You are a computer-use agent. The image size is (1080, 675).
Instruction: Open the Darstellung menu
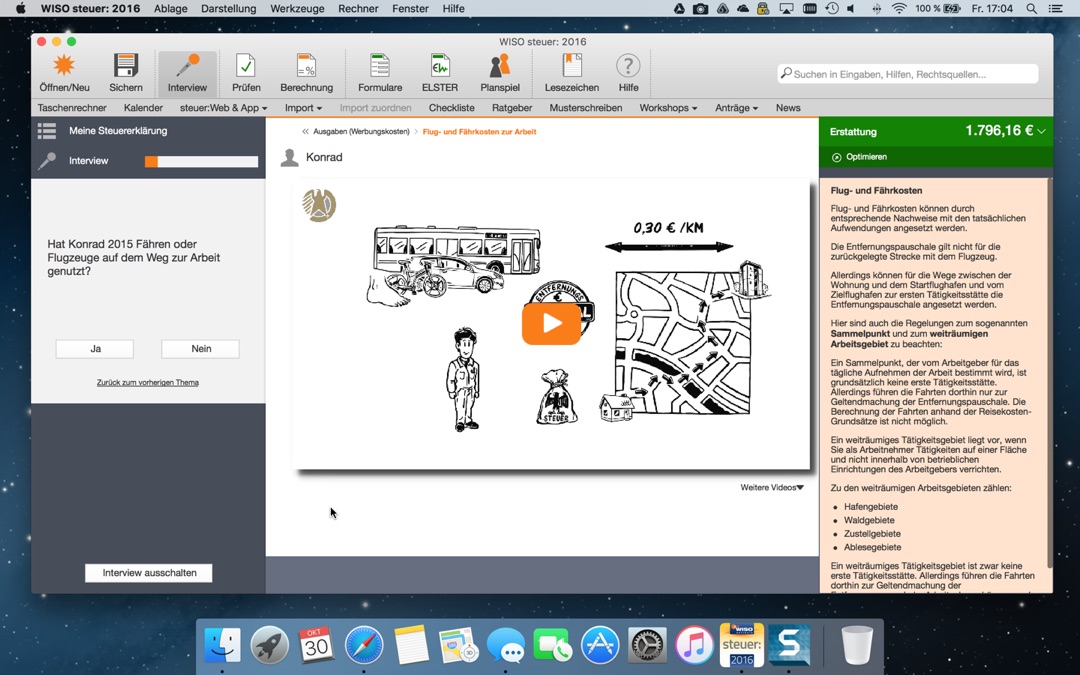click(229, 8)
